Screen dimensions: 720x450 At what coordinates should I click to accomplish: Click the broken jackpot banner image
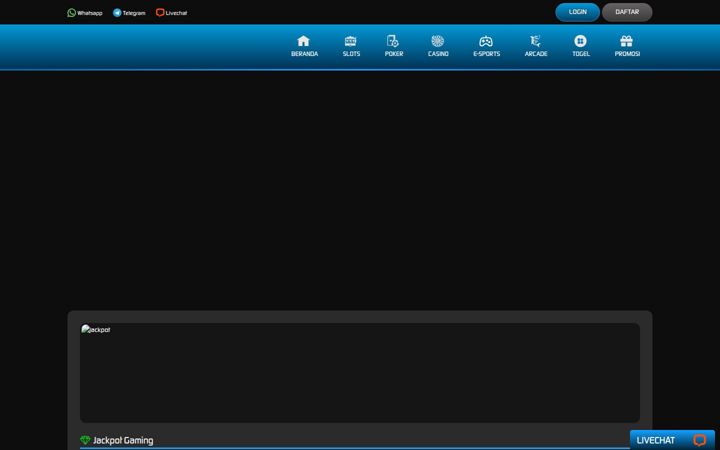tap(360, 373)
